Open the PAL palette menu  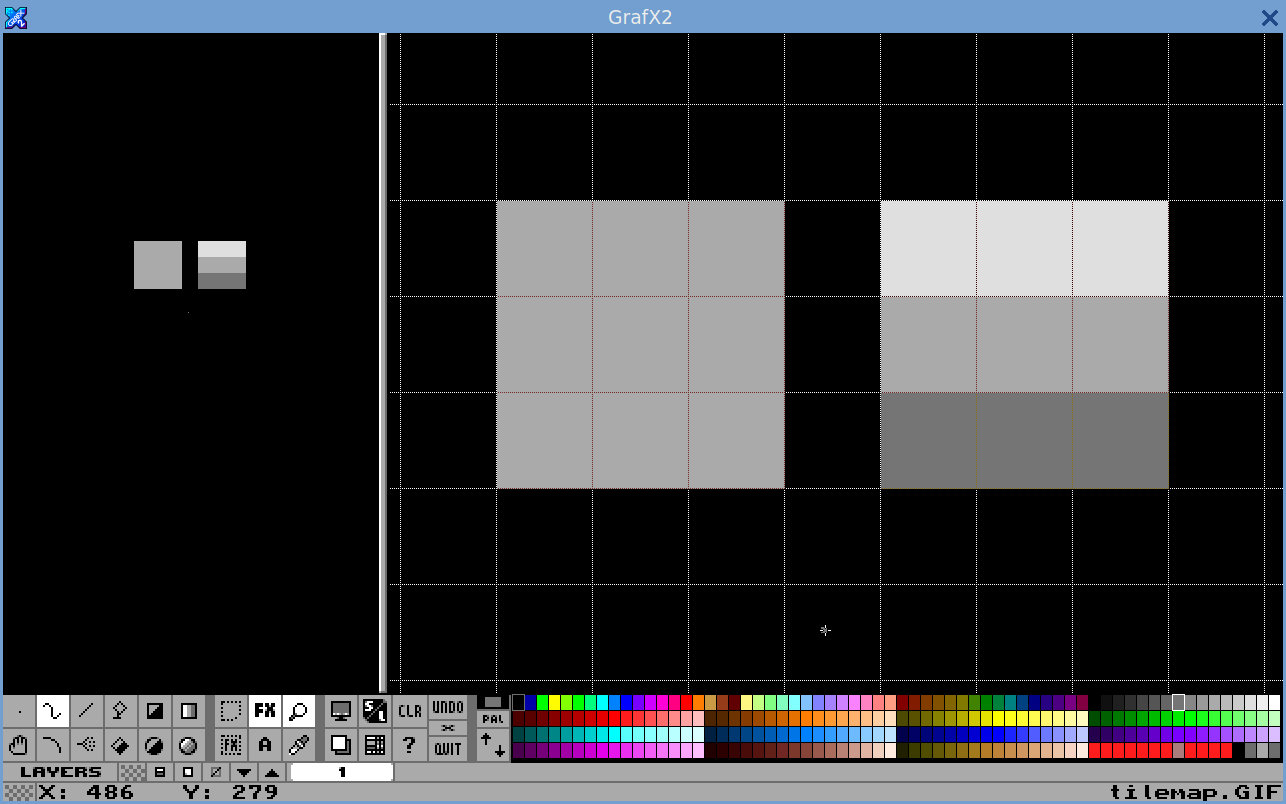point(492,718)
